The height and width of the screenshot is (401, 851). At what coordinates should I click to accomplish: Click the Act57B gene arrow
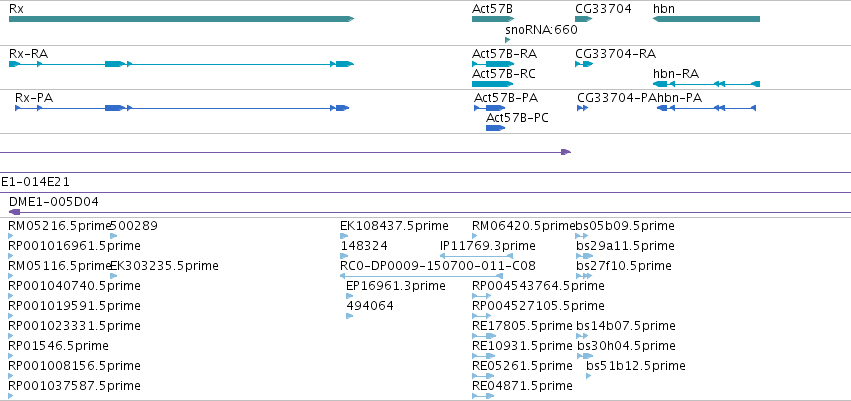coord(493,19)
